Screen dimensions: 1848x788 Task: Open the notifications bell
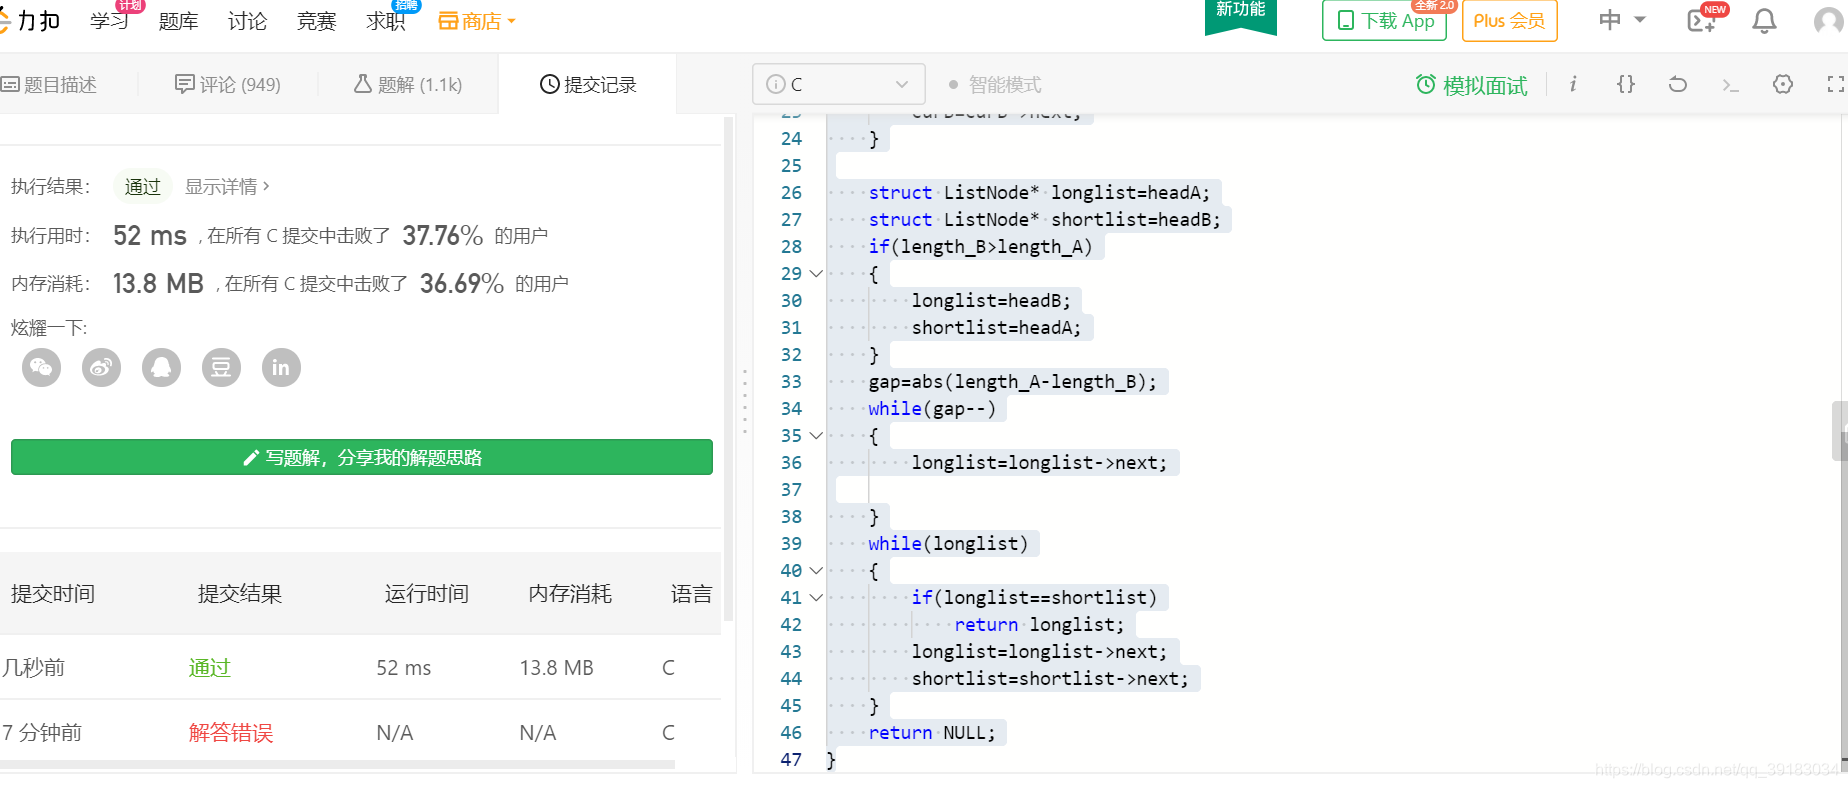click(x=1765, y=21)
